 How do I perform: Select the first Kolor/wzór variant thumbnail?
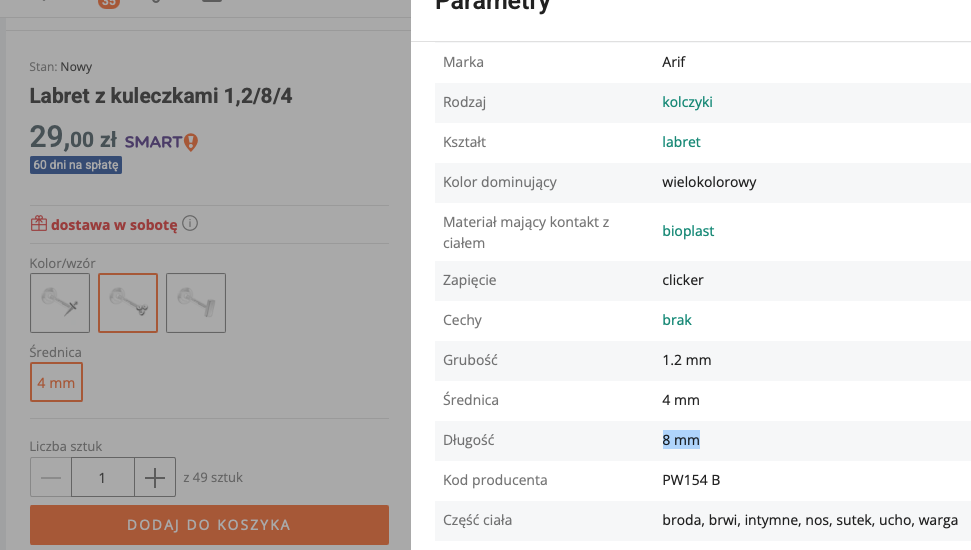pyautogui.click(x=60, y=303)
